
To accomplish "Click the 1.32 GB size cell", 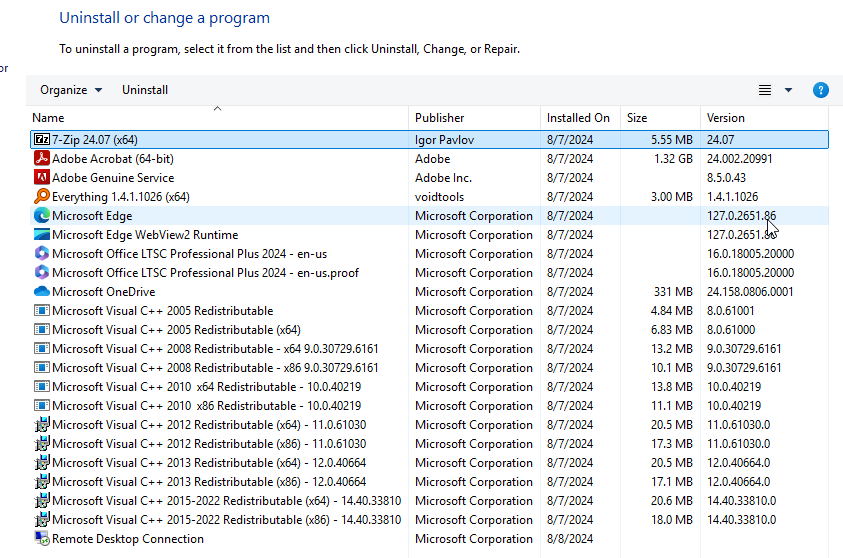I will coord(673,159).
